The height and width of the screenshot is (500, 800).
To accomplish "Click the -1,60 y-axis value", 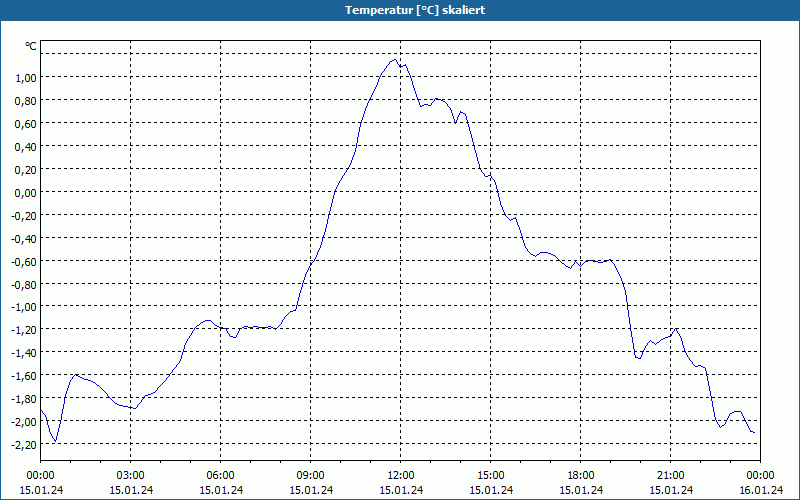I will tap(24, 376).
